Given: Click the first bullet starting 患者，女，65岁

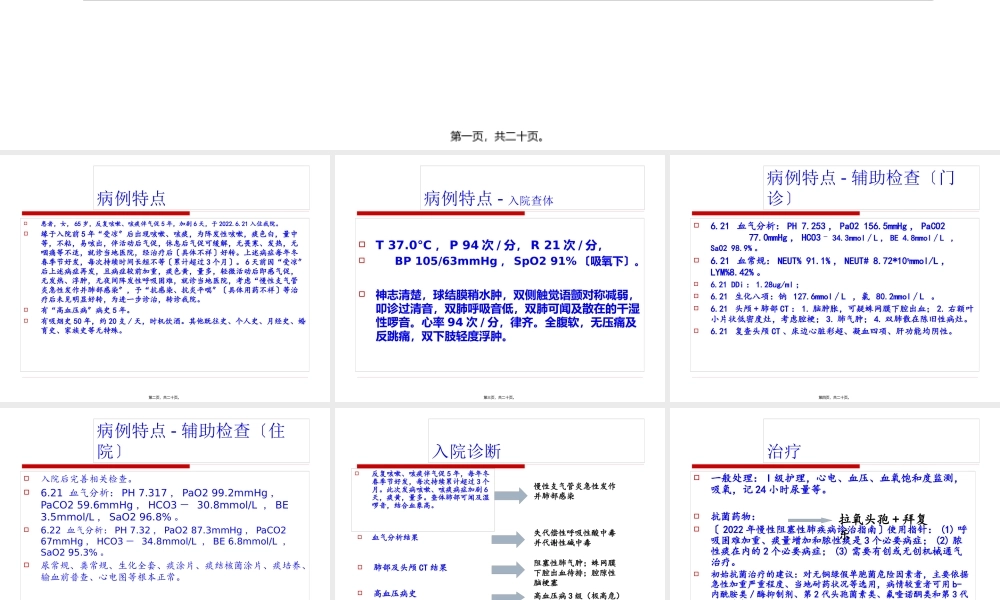Looking at the screenshot, I should click(x=160, y=224).
